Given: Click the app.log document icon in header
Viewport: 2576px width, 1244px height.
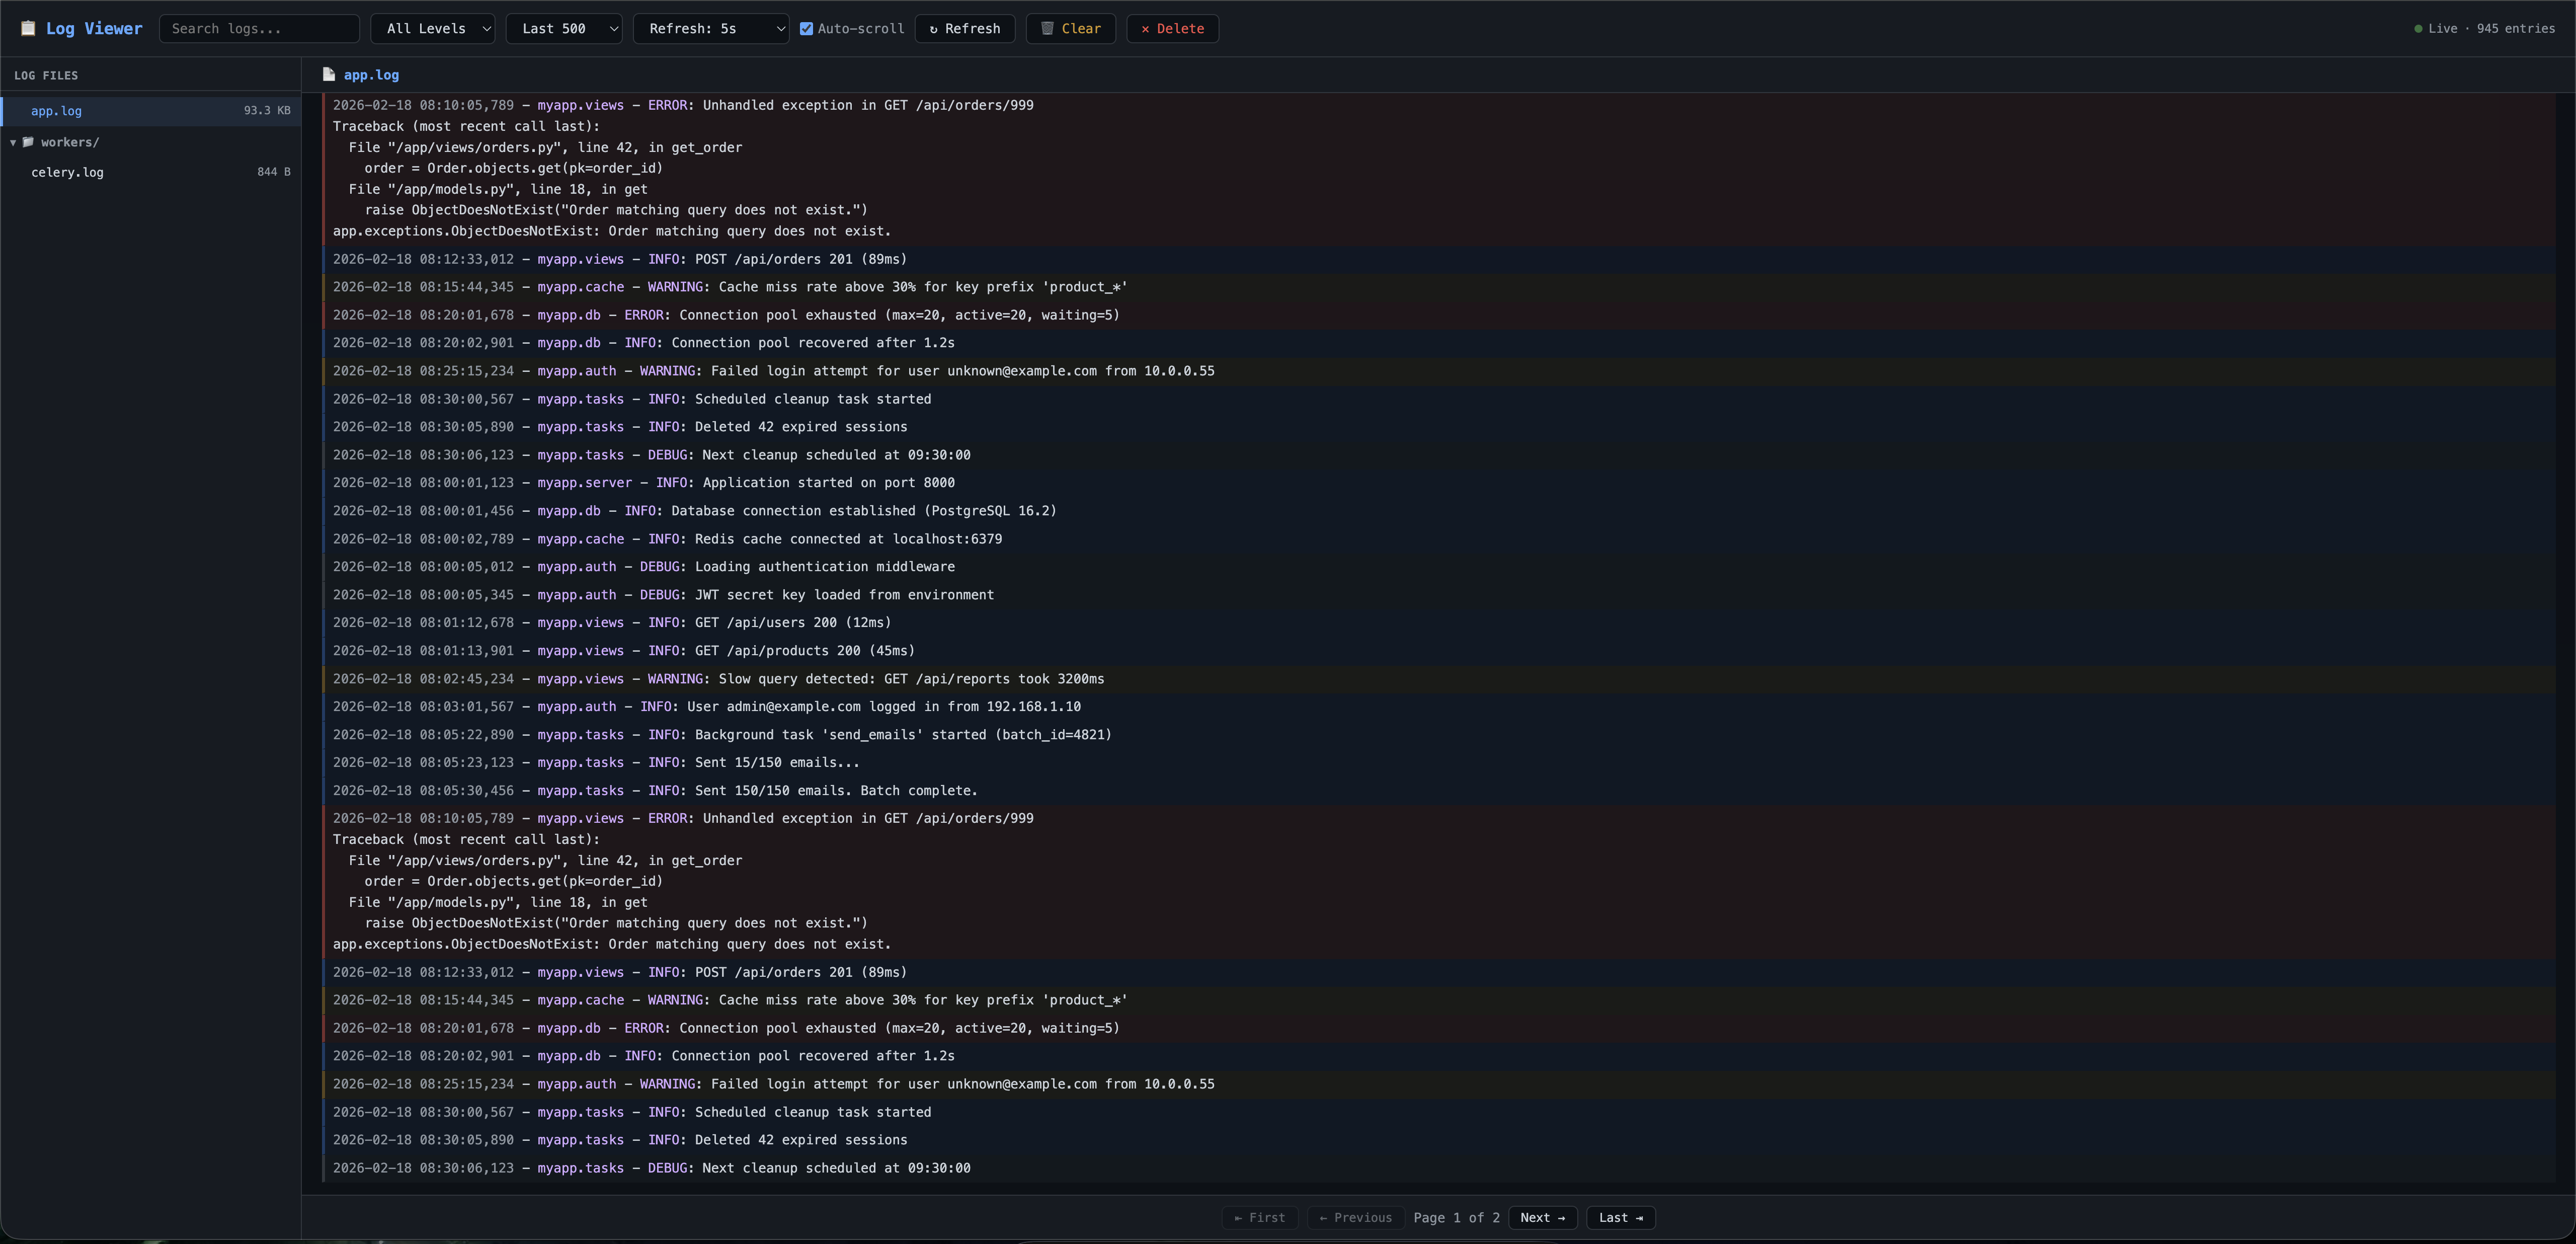Looking at the screenshot, I should click(328, 74).
